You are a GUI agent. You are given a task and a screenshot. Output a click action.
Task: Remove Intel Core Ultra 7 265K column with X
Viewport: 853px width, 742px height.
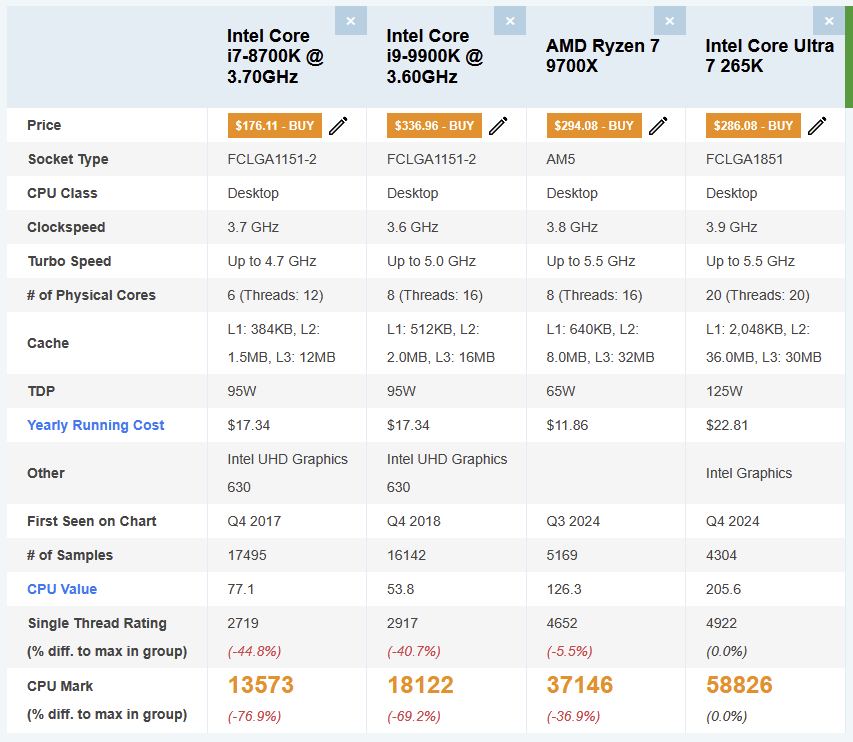(x=829, y=21)
